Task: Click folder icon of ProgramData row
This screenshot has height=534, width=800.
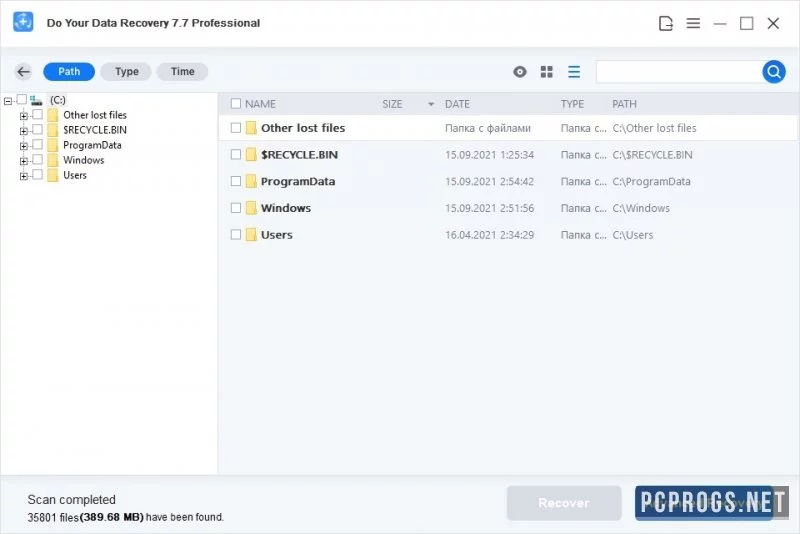Action: coord(251,181)
